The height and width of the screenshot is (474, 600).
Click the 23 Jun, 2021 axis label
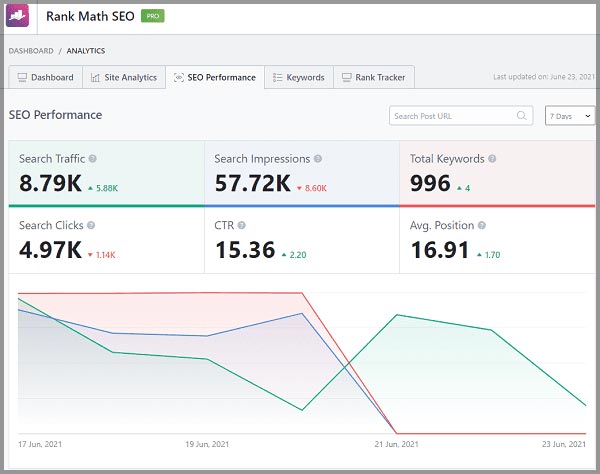click(x=564, y=444)
